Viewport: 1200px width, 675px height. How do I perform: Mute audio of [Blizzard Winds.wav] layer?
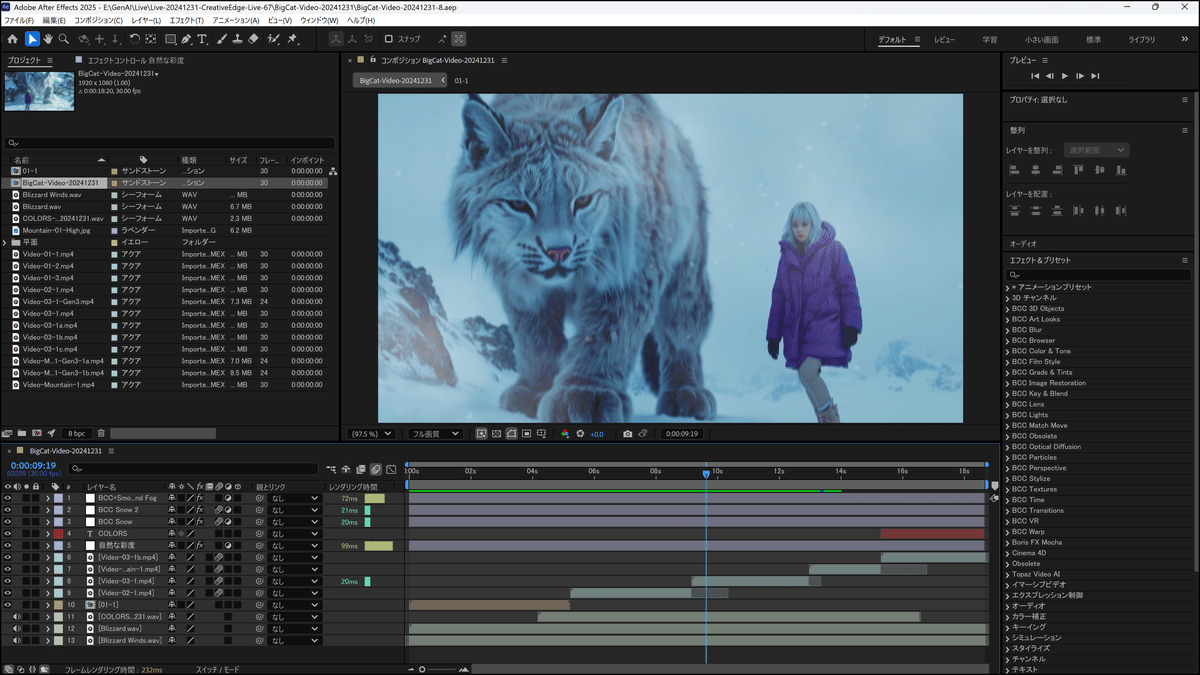coord(17,641)
